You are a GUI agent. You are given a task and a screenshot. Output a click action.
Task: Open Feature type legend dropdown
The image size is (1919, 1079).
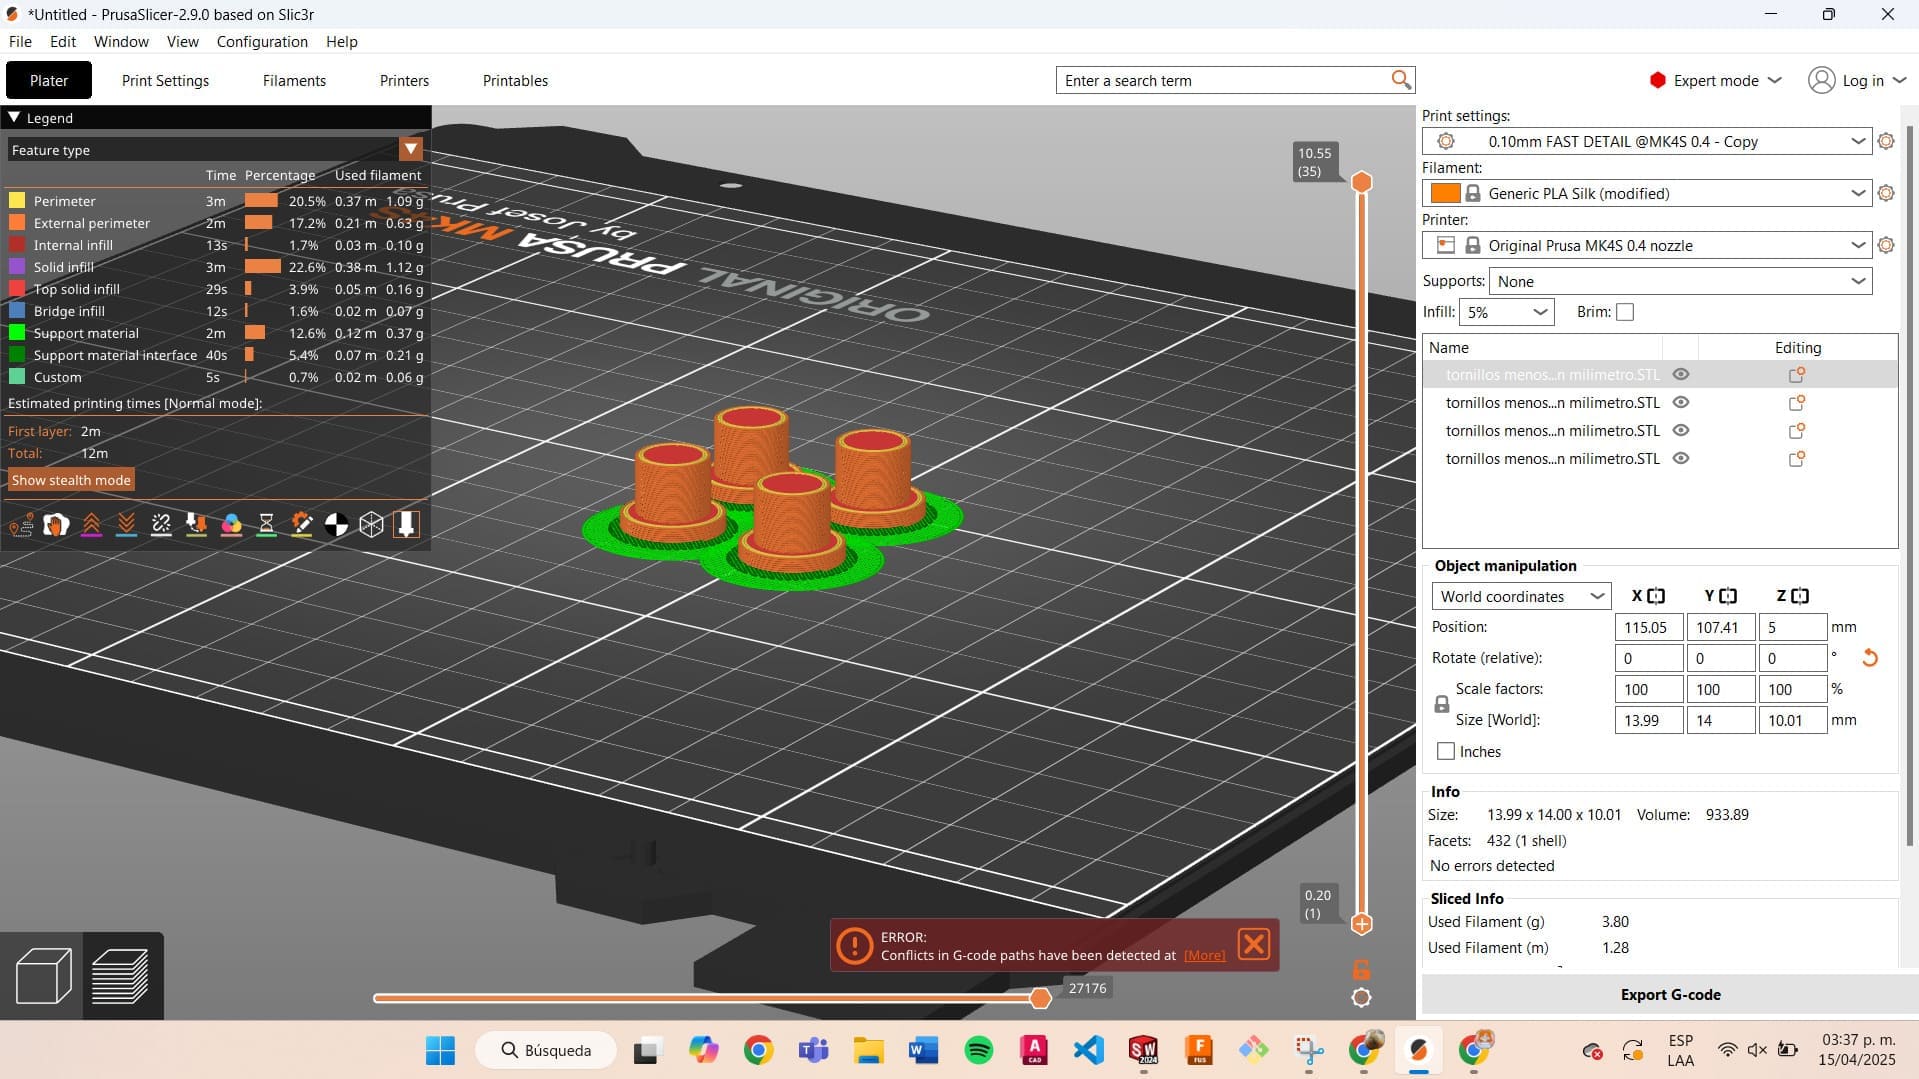215,149
